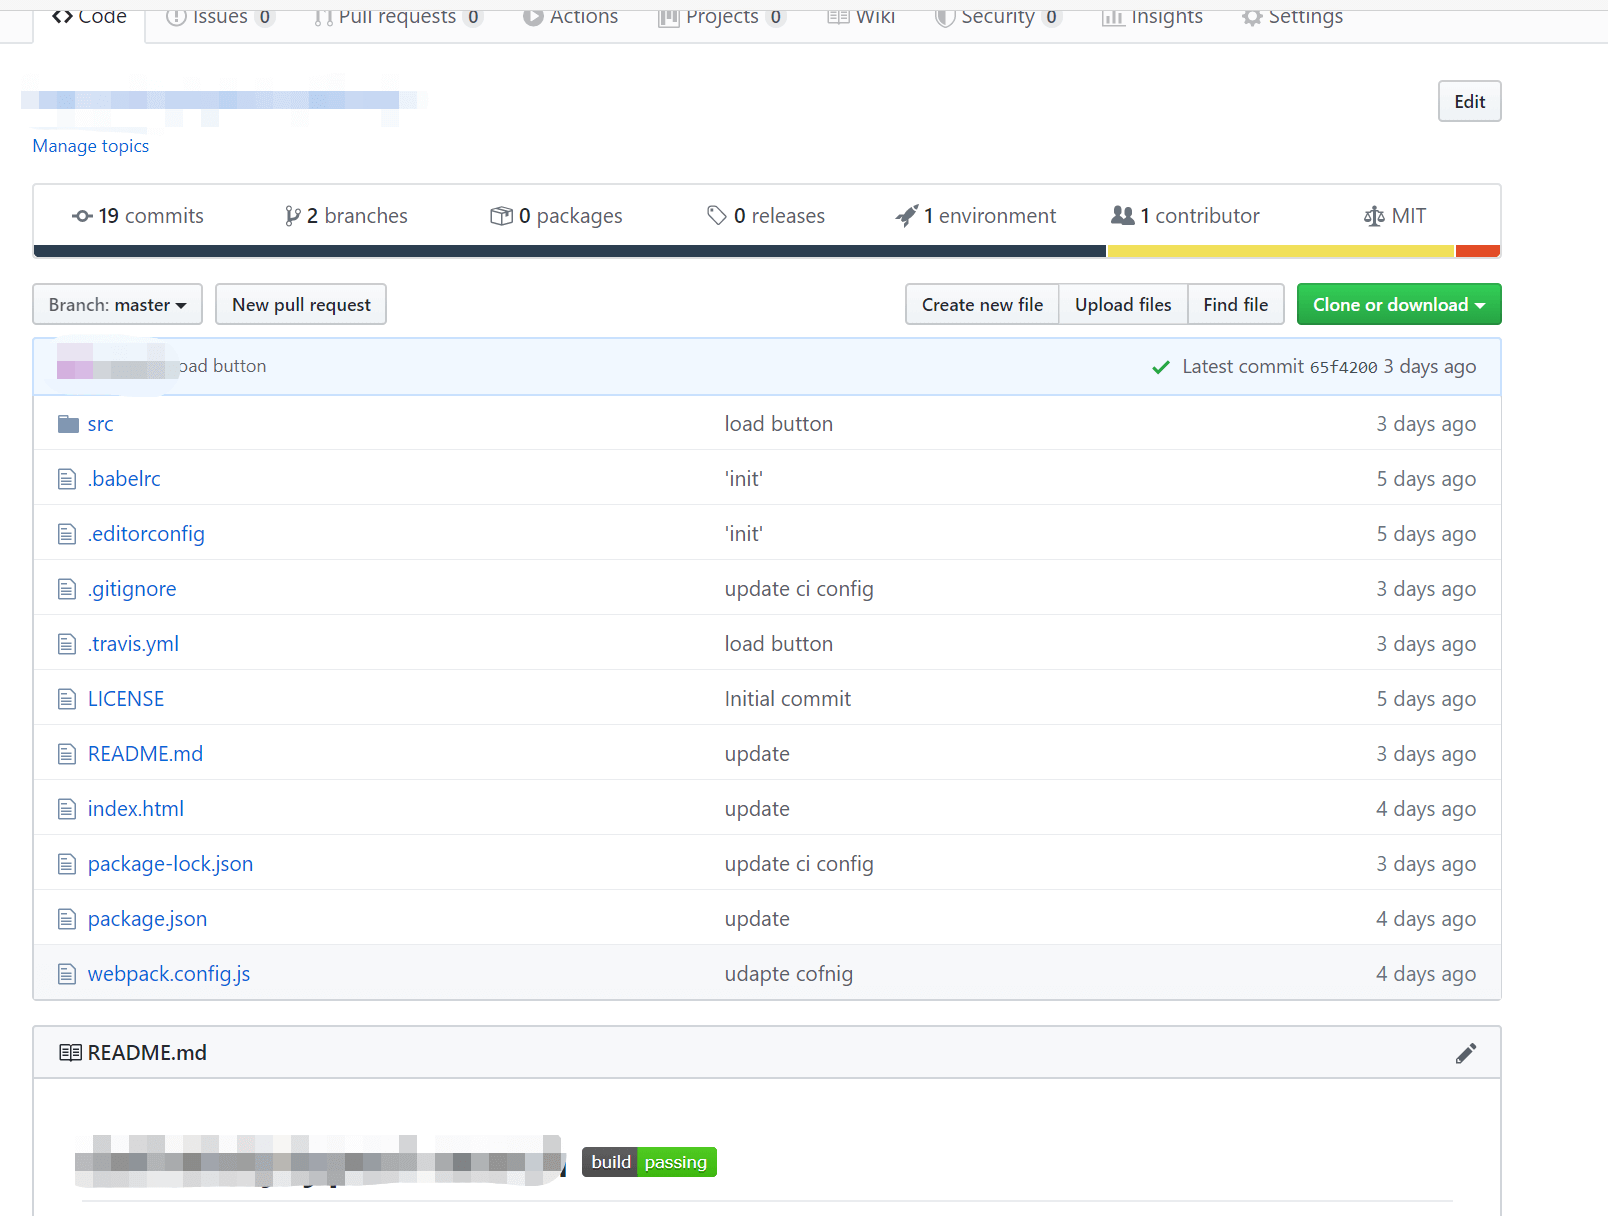Open the index.html file
This screenshot has height=1216, width=1608.
coord(136,809)
